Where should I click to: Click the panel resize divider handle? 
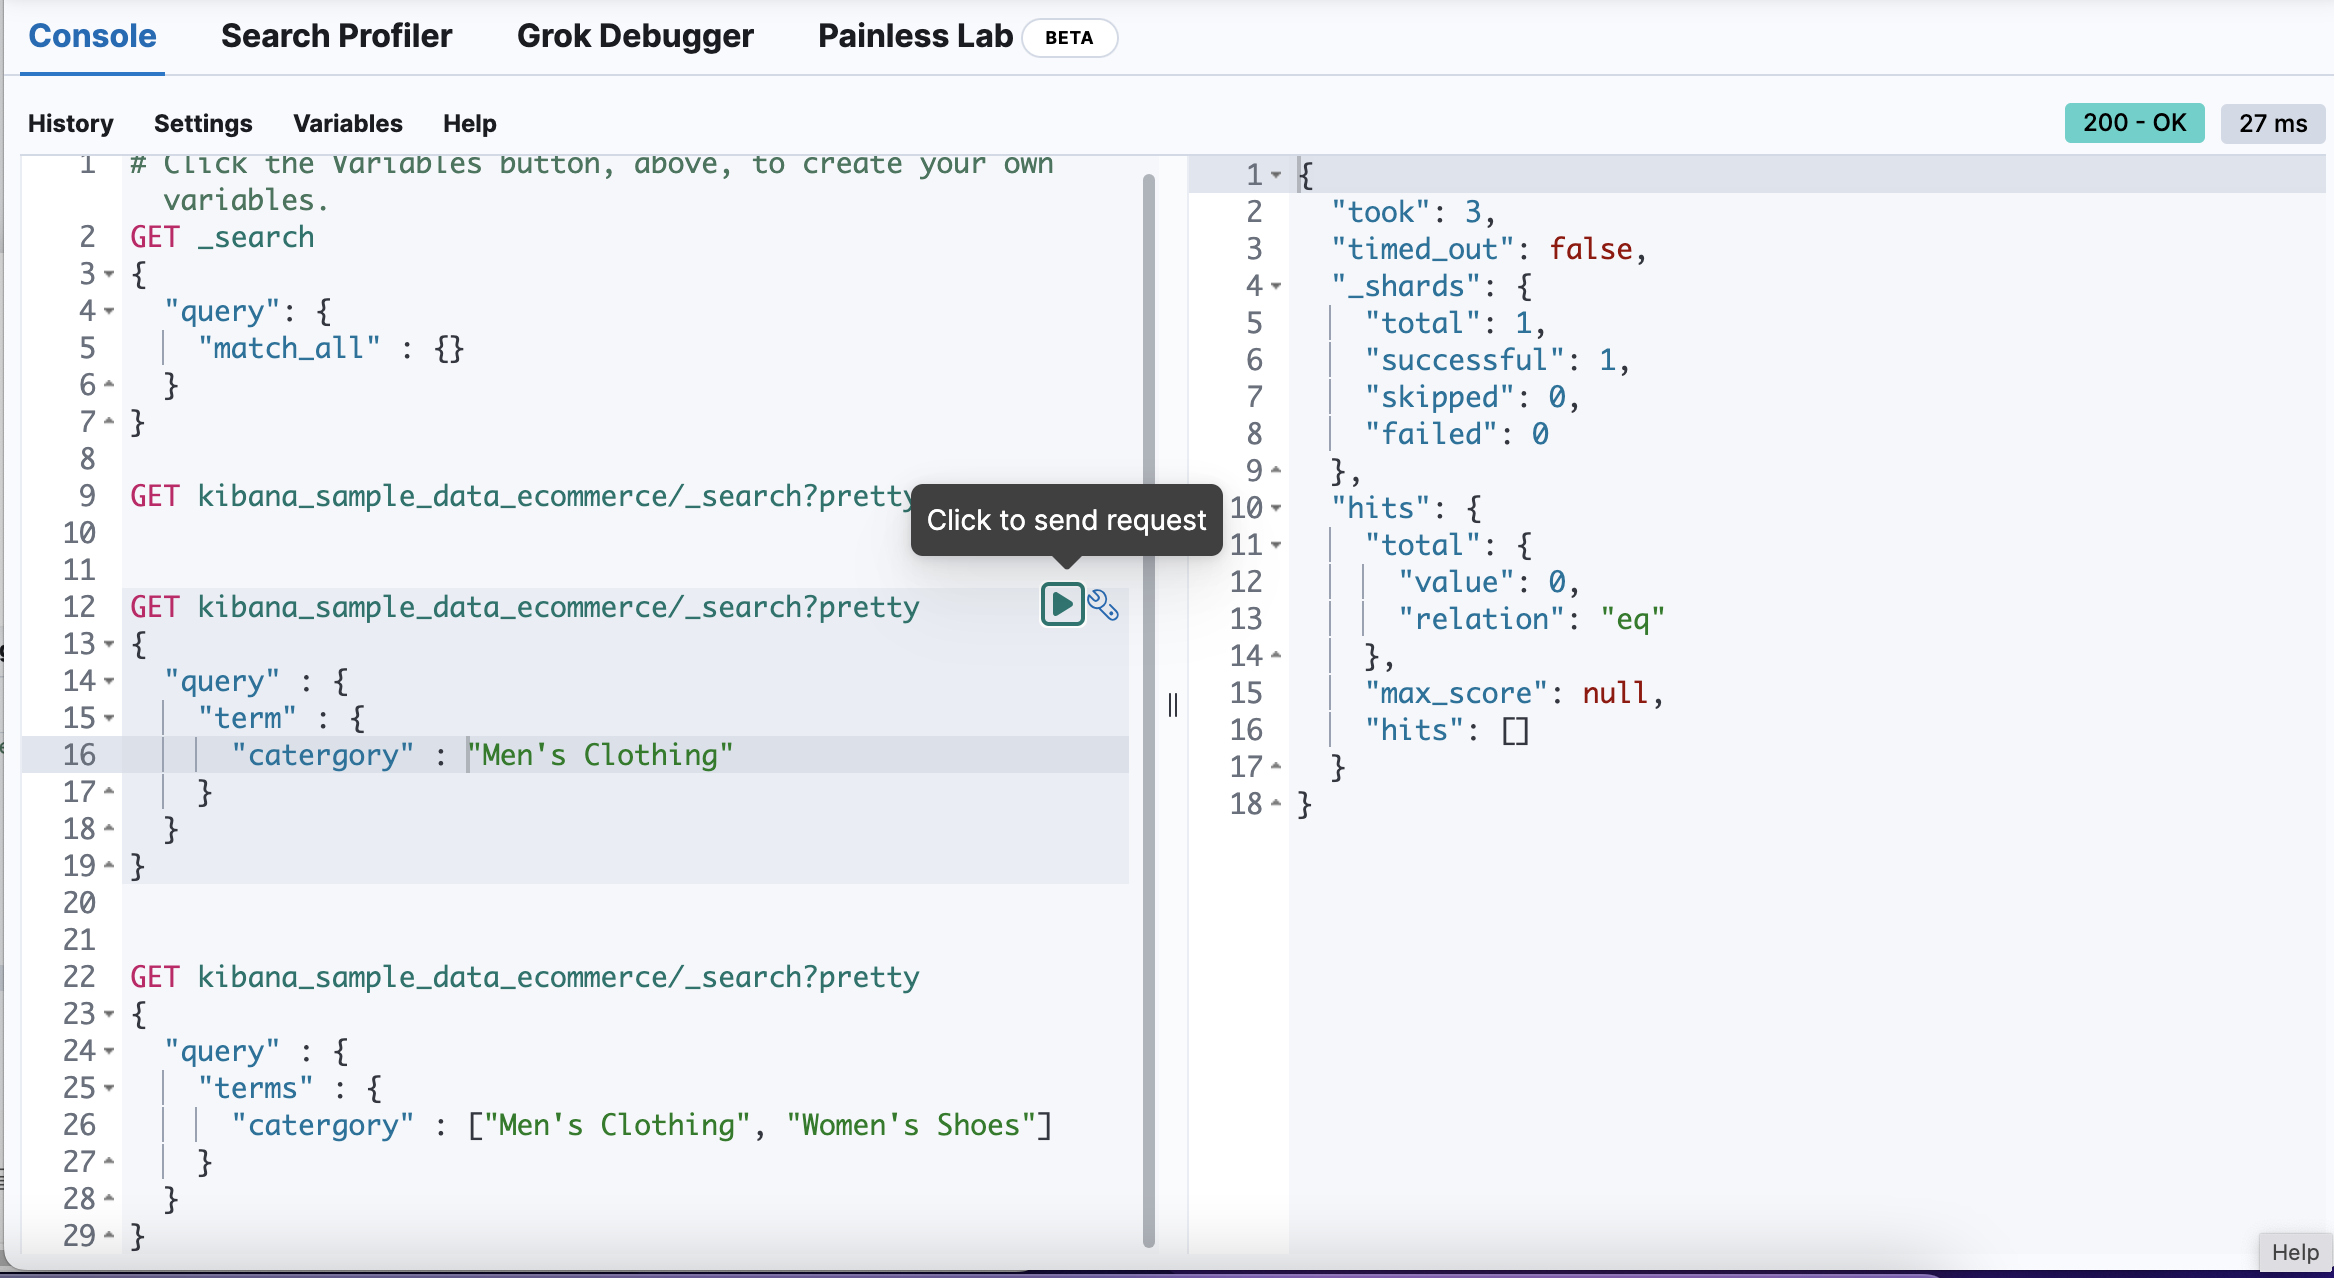[x=1173, y=705]
